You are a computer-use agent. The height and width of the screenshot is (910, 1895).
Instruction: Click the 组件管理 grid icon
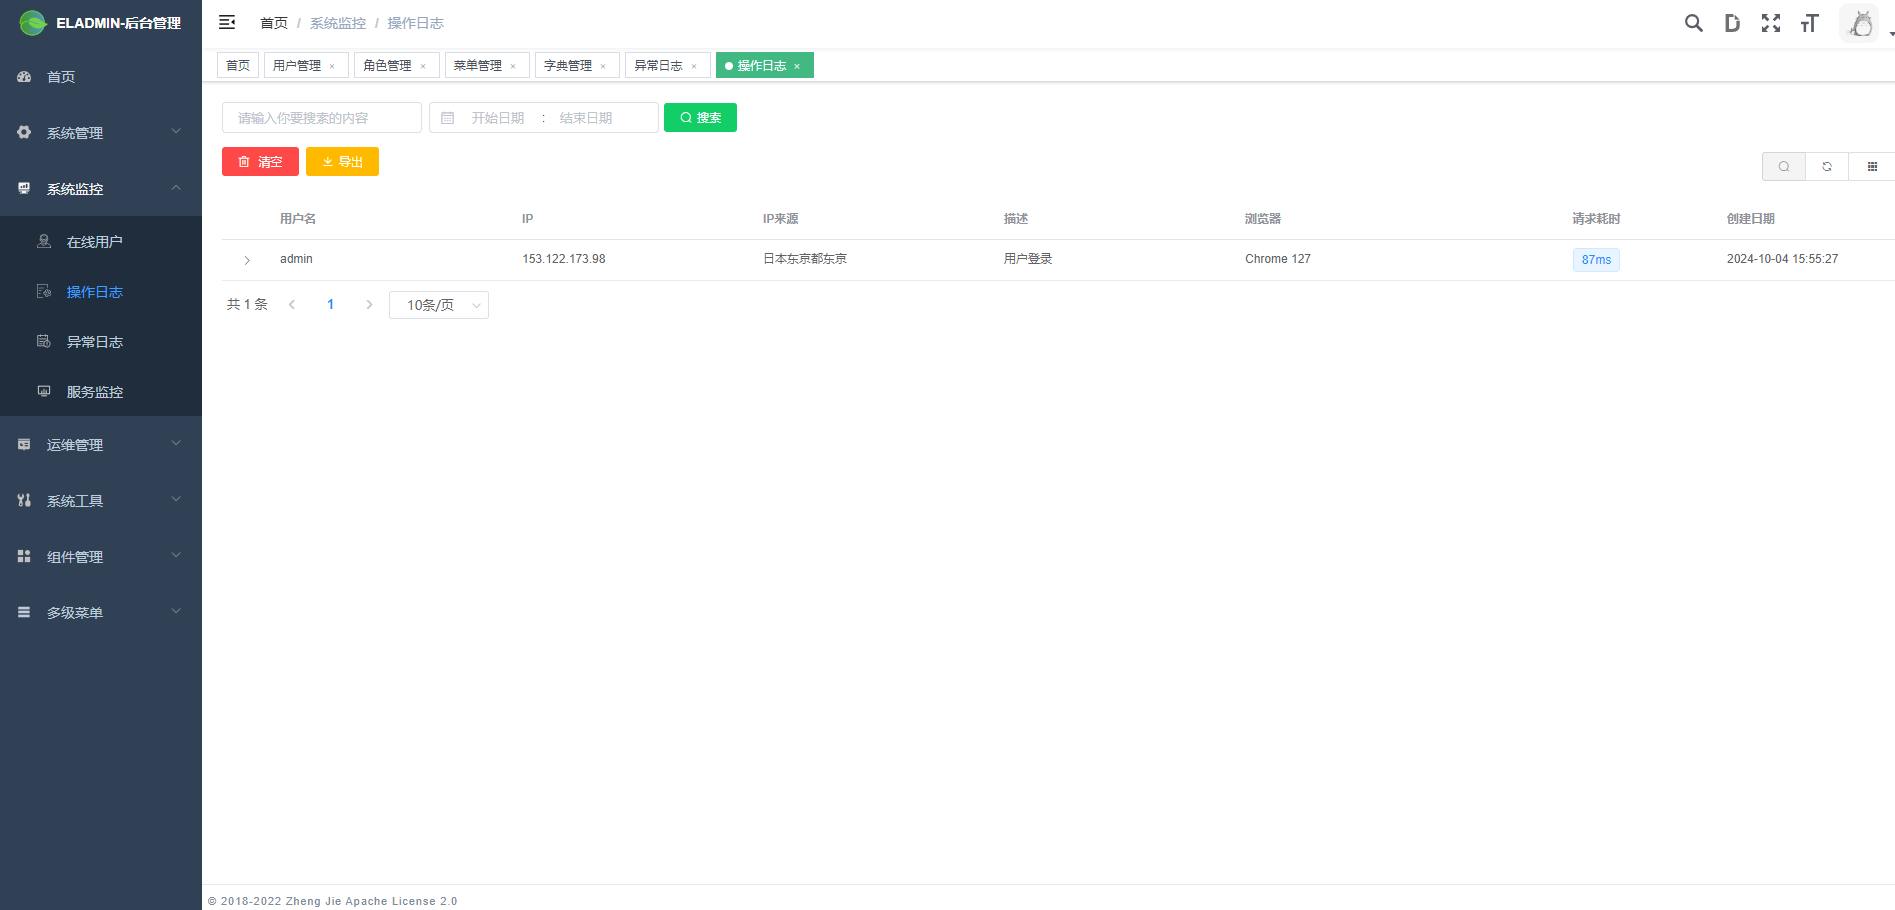tap(24, 556)
